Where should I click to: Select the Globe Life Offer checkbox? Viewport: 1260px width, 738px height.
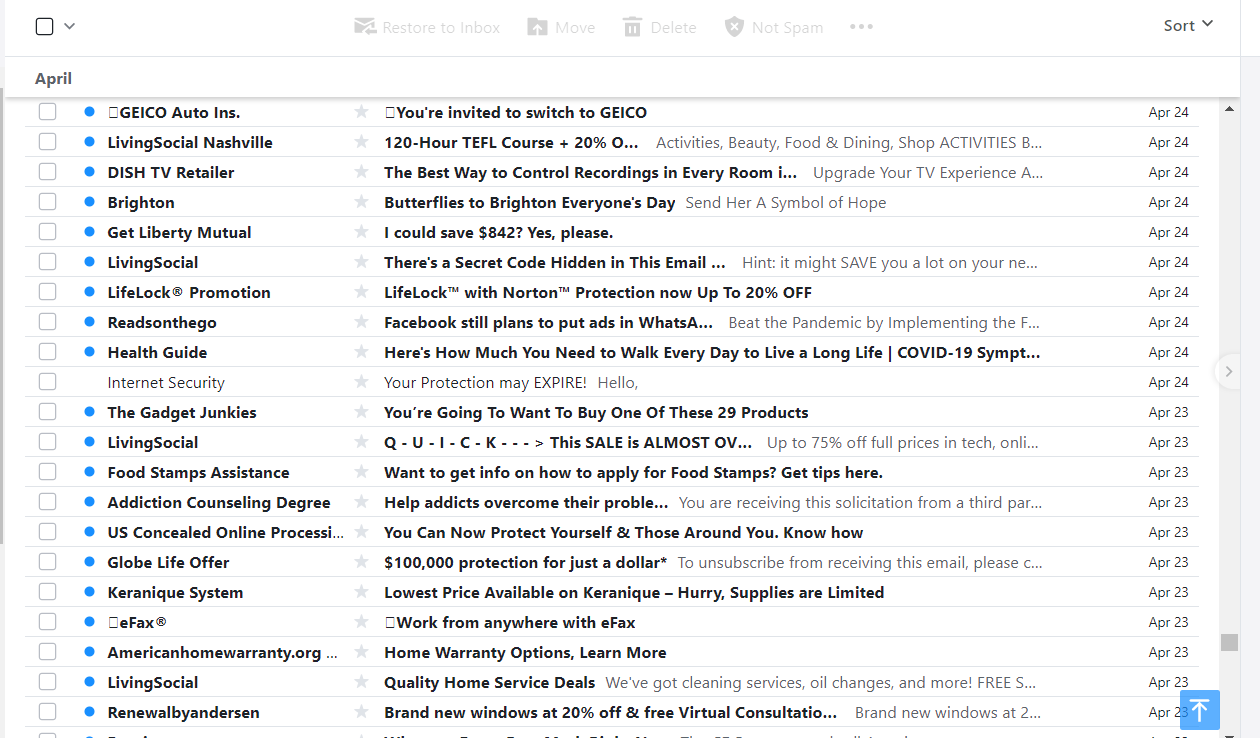coord(47,562)
